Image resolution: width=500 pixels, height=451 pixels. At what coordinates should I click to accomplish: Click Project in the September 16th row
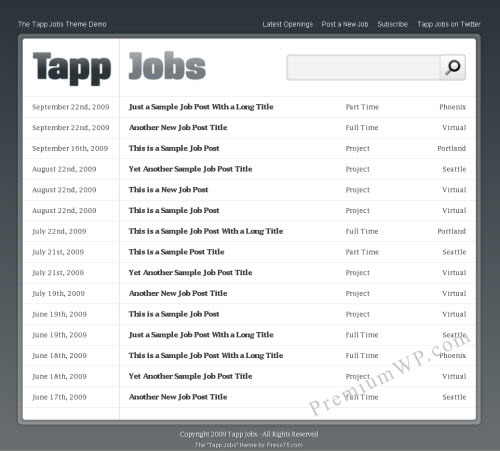click(x=358, y=149)
